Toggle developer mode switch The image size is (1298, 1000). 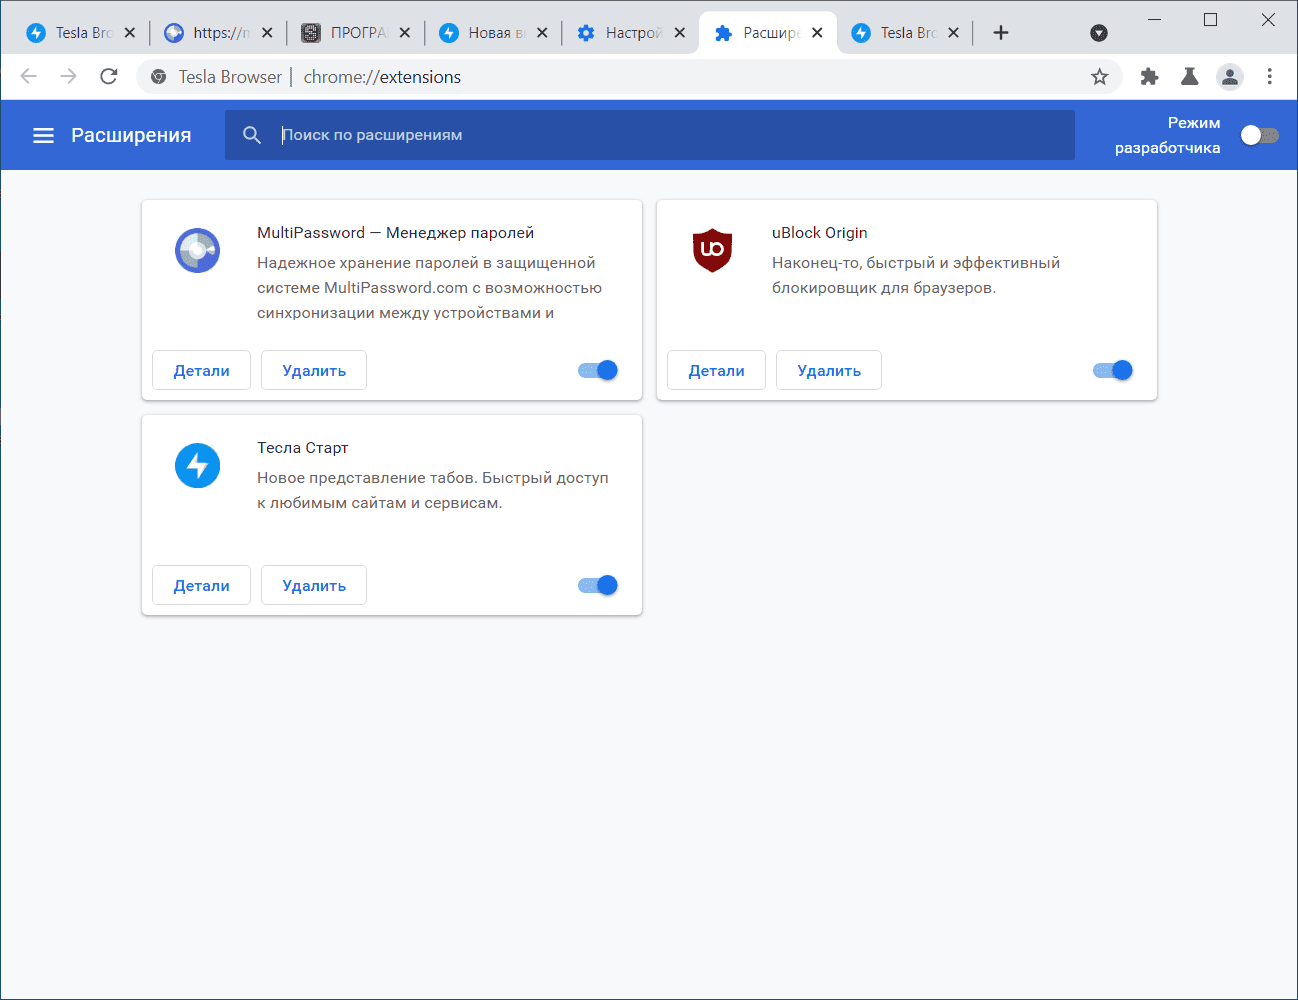point(1259,135)
